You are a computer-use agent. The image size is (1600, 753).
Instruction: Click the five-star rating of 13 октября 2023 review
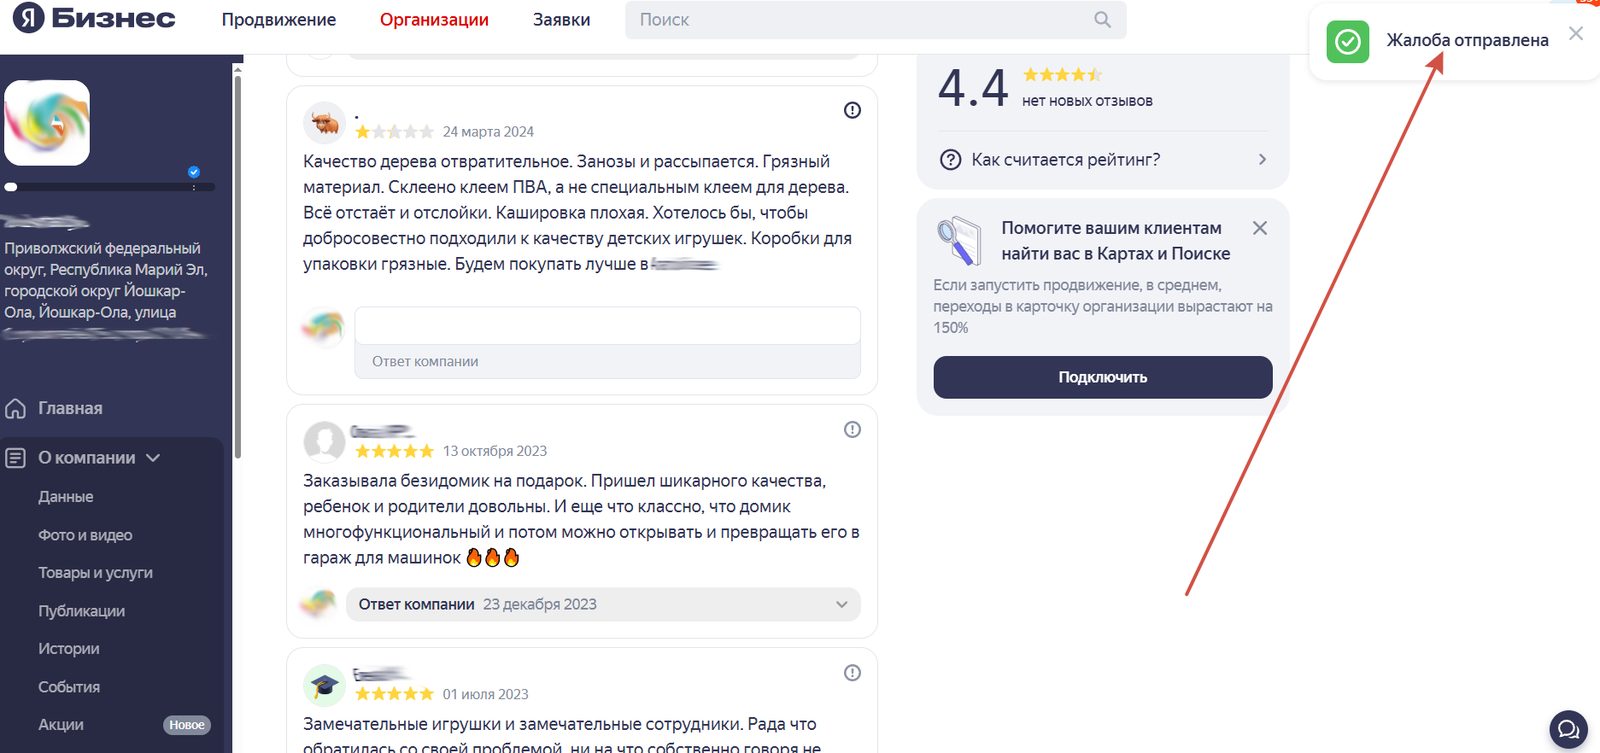[x=394, y=451]
